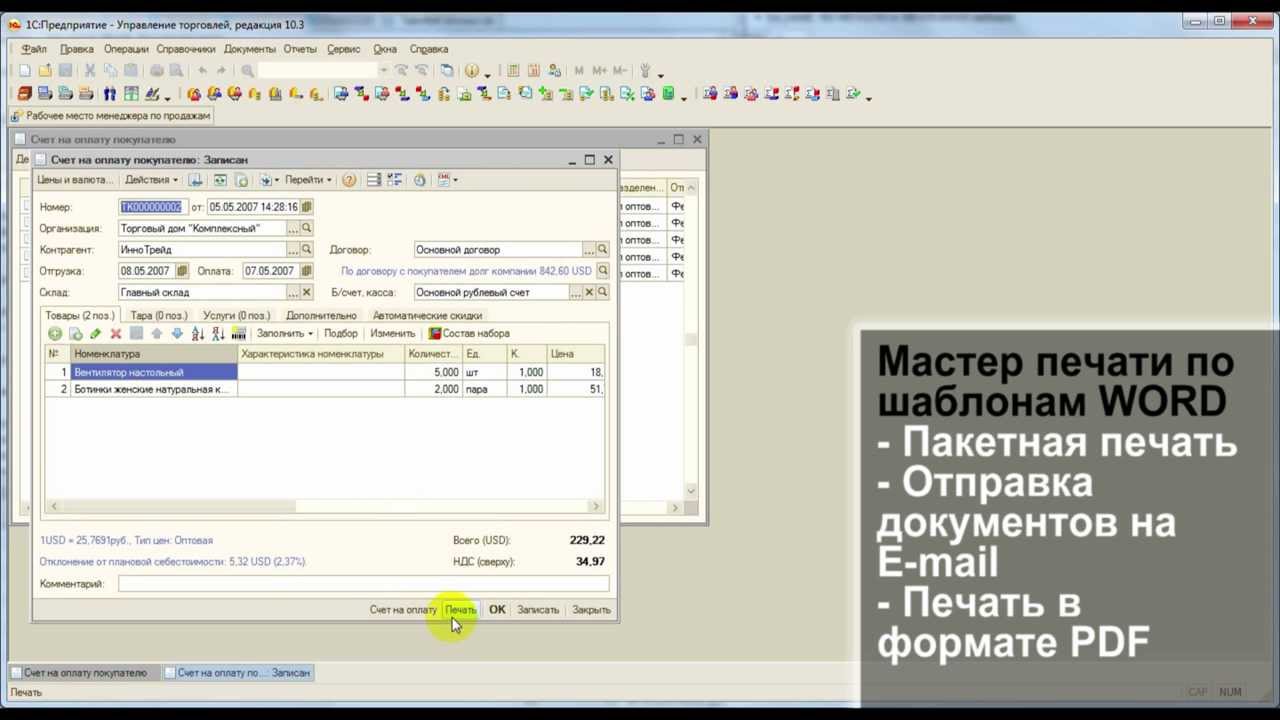Click the Подбор button
The image size is (1280, 720).
click(341, 333)
